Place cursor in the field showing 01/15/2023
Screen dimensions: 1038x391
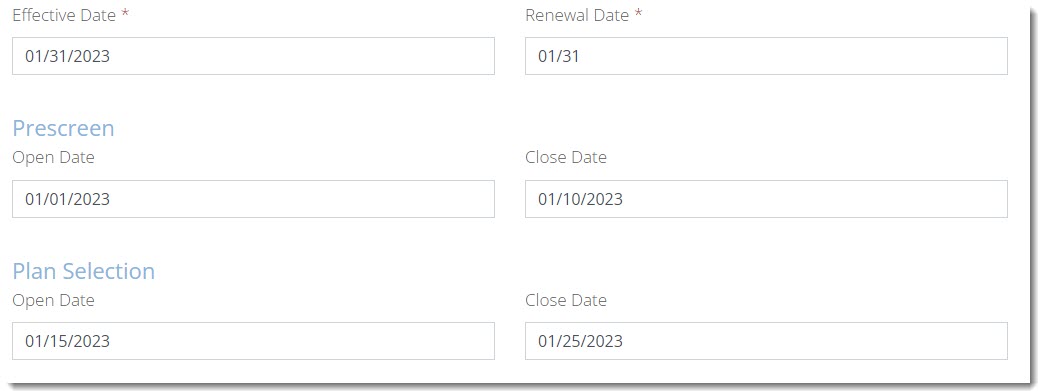(x=253, y=341)
